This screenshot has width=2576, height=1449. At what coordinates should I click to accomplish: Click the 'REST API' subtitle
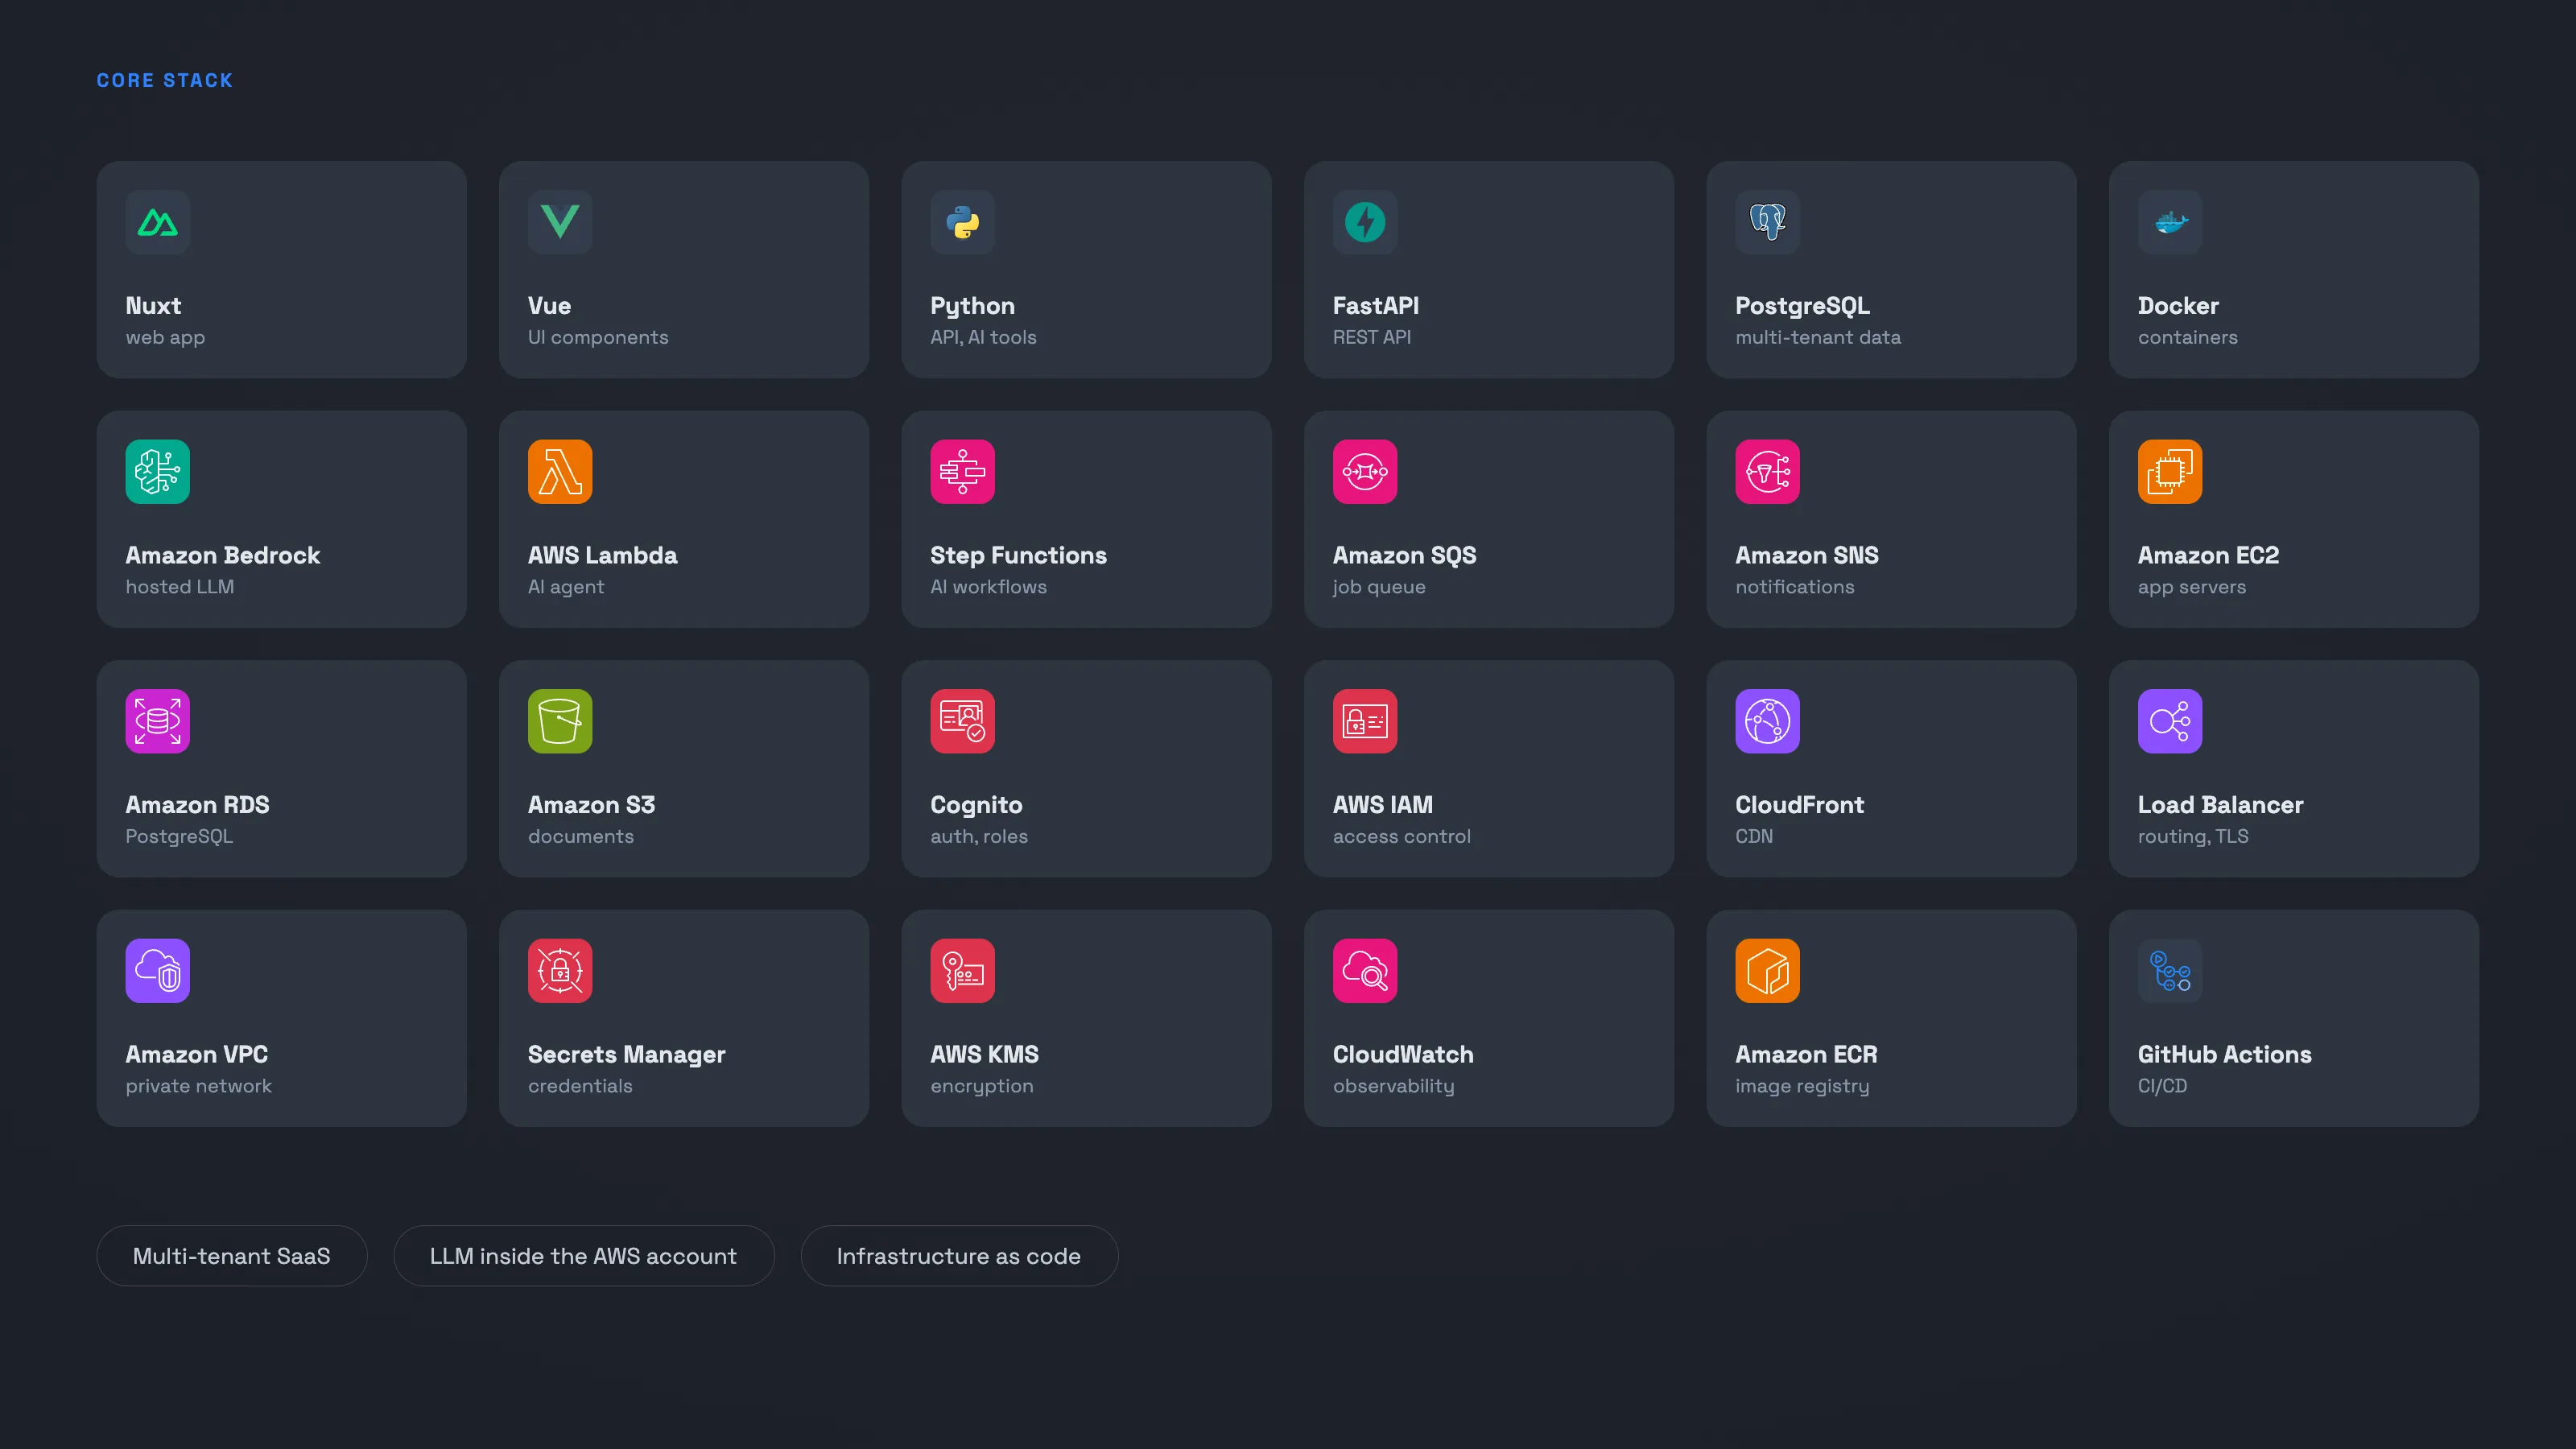(x=1372, y=338)
